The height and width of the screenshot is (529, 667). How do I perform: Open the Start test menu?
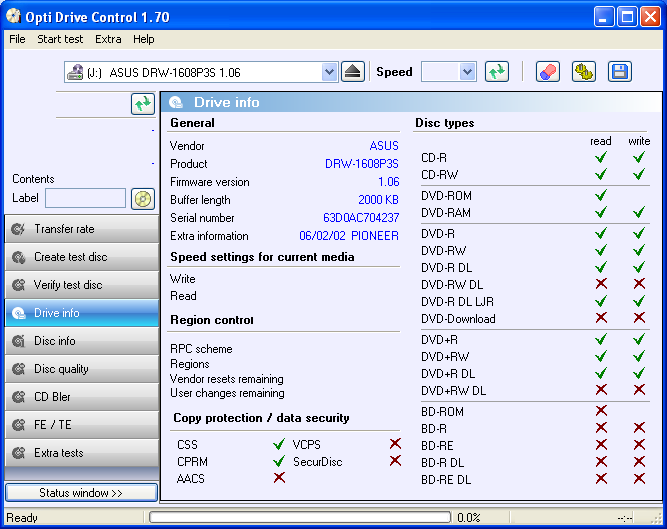coord(60,39)
